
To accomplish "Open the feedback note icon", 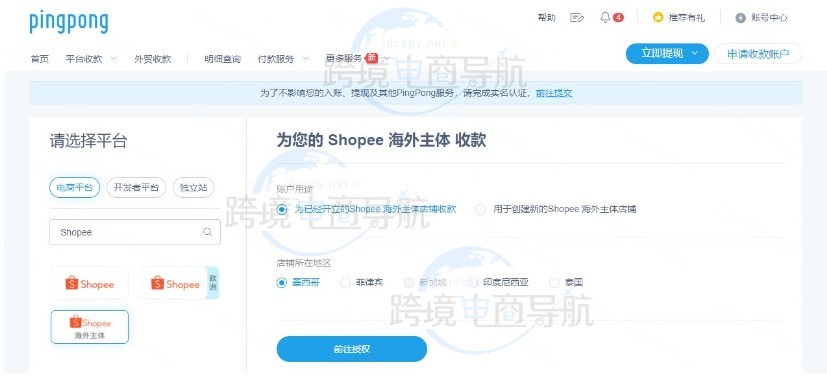I will pos(577,18).
